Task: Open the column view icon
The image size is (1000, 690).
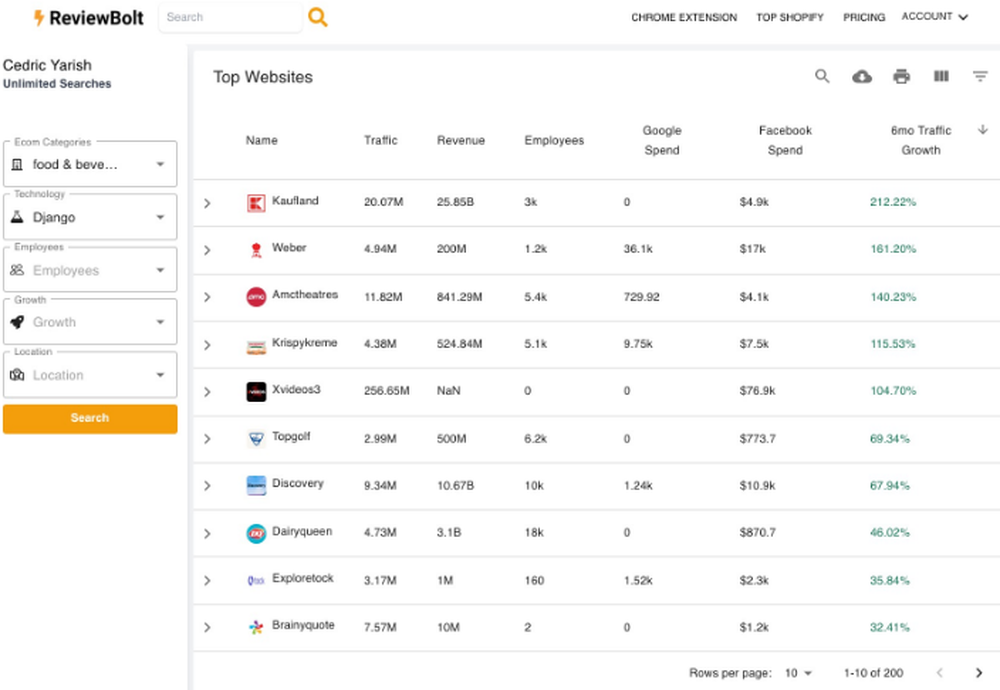Action: [x=941, y=76]
